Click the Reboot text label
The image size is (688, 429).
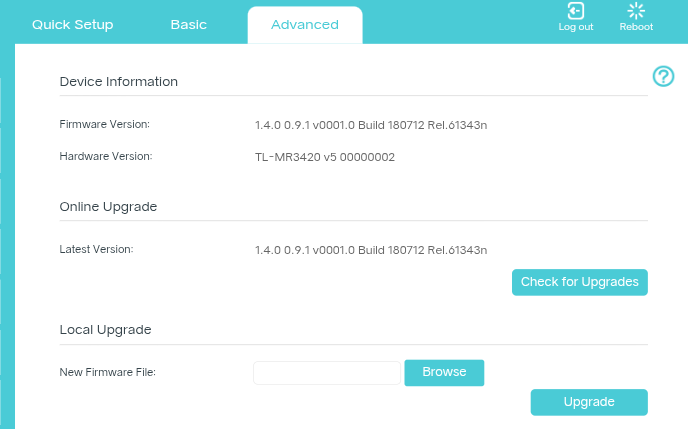636,27
